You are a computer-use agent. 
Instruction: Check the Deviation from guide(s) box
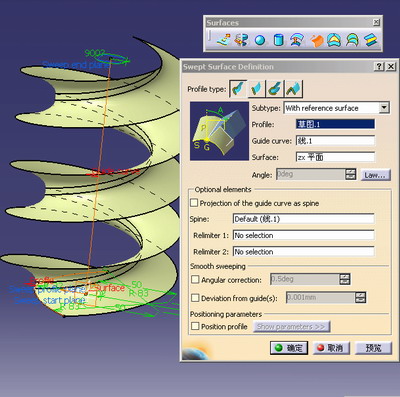point(195,297)
